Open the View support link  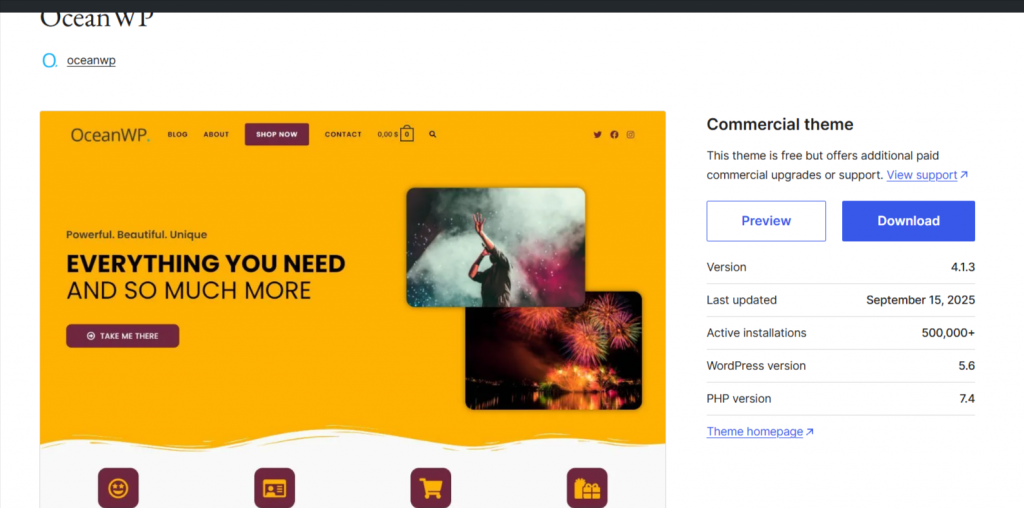coord(927,175)
